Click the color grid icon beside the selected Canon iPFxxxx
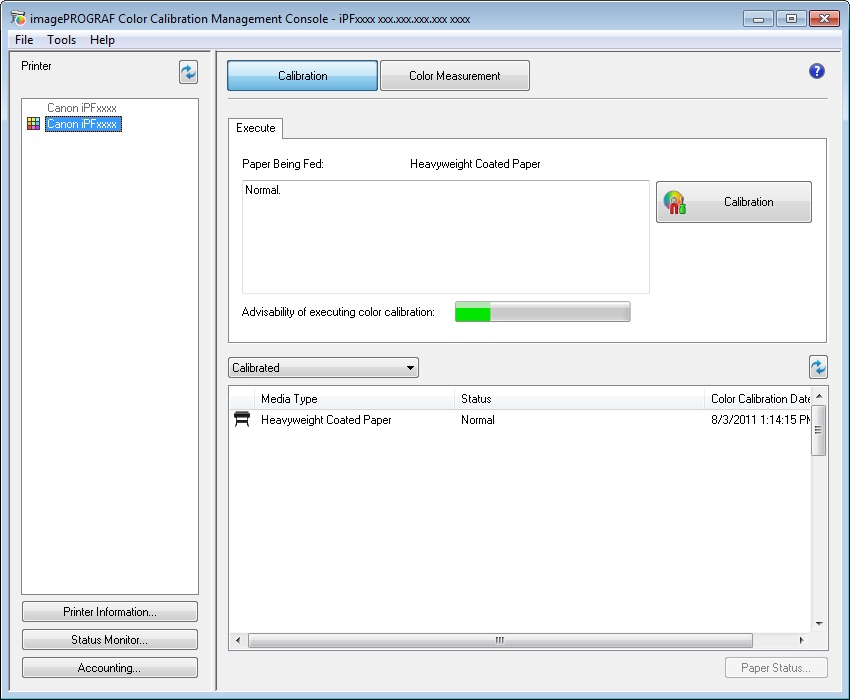 pyautogui.click(x=34, y=124)
